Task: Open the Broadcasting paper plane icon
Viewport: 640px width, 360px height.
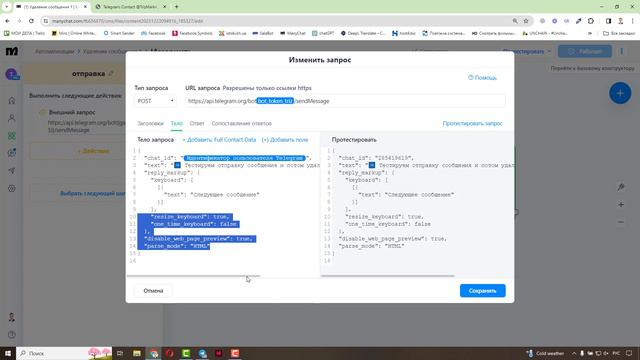Action: coord(12,171)
